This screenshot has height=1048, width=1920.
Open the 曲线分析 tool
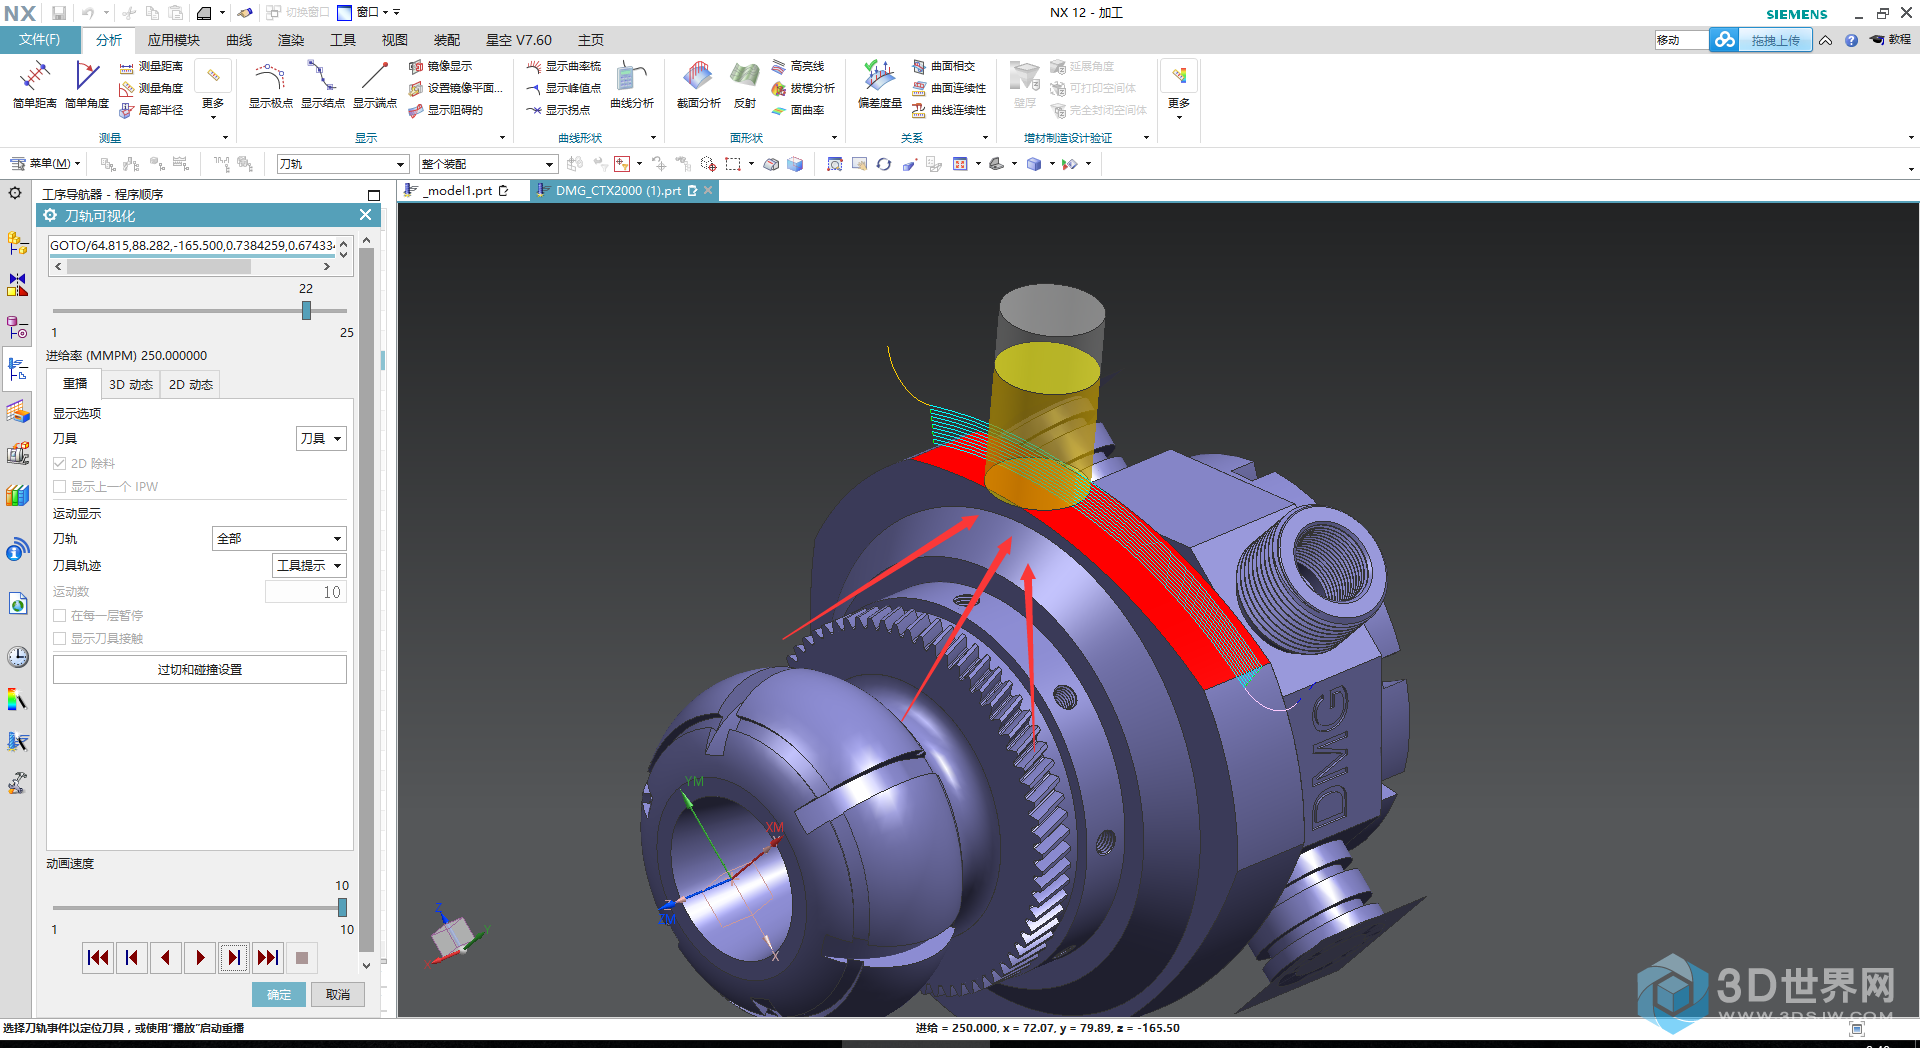[x=632, y=84]
